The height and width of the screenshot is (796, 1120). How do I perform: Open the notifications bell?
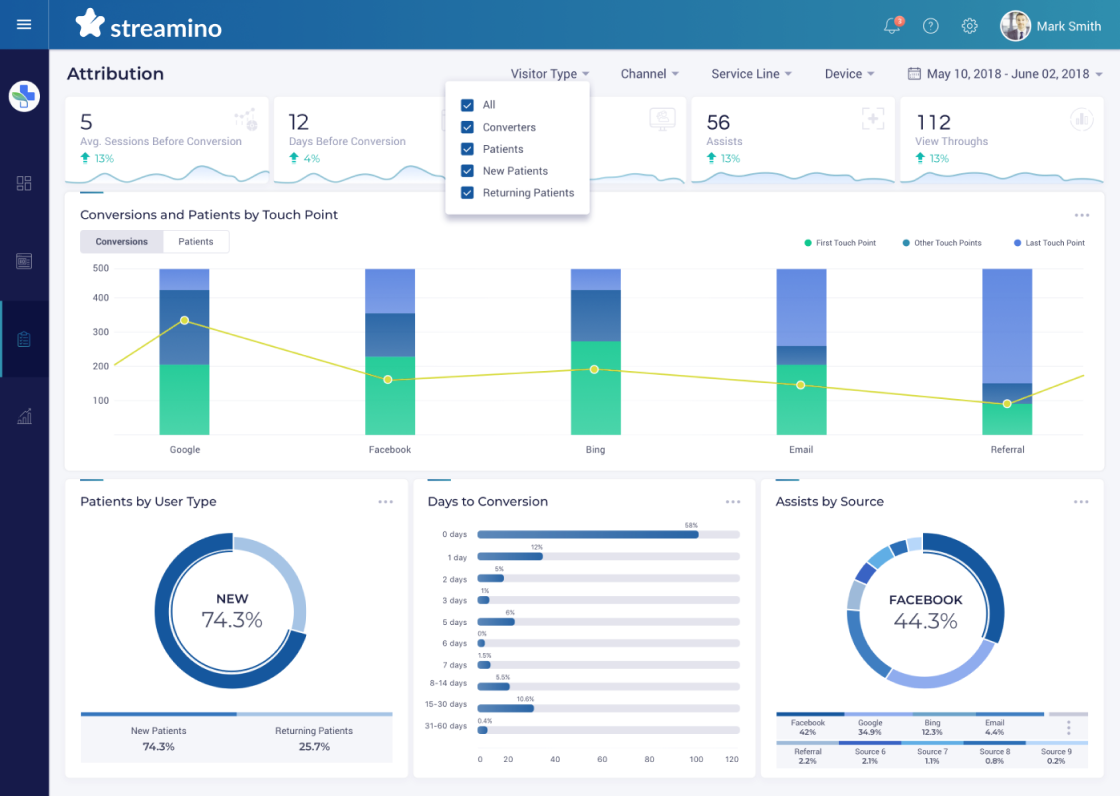click(892, 26)
